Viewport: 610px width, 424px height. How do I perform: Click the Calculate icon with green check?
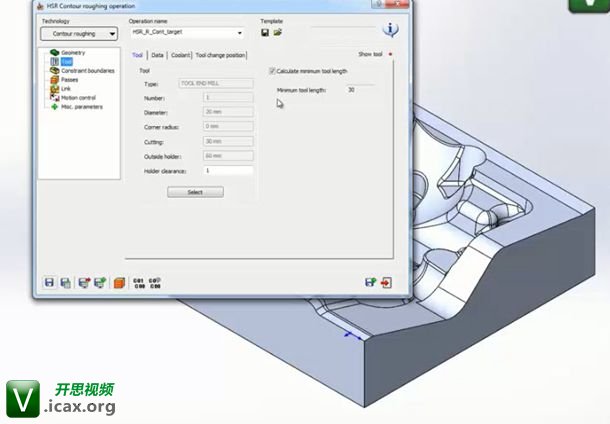(x=100, y=283)
